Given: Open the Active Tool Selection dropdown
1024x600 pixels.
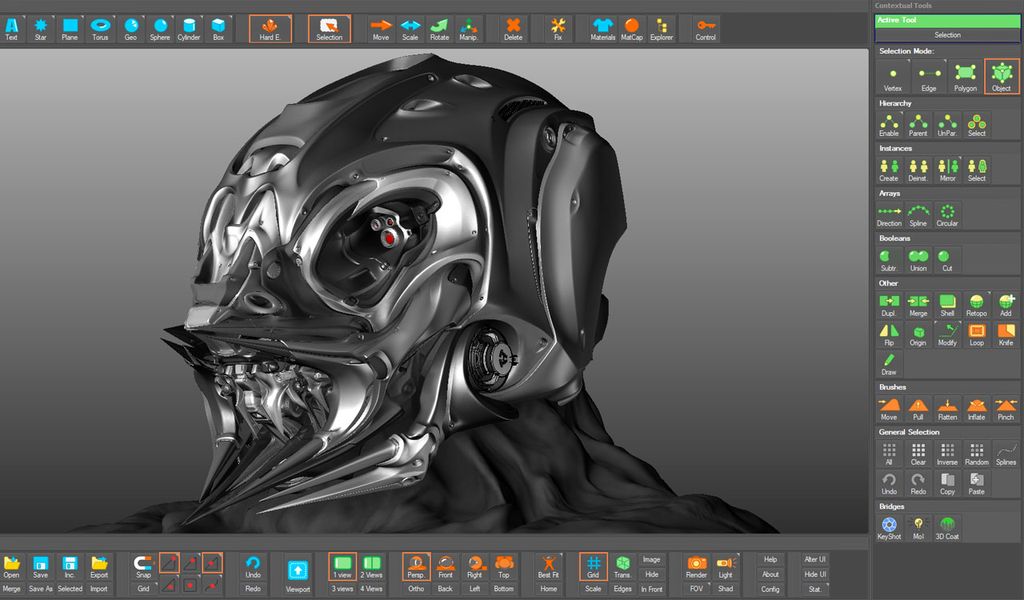Looking at the screenshot, I should pyautogui.click(x=946, y=36).
